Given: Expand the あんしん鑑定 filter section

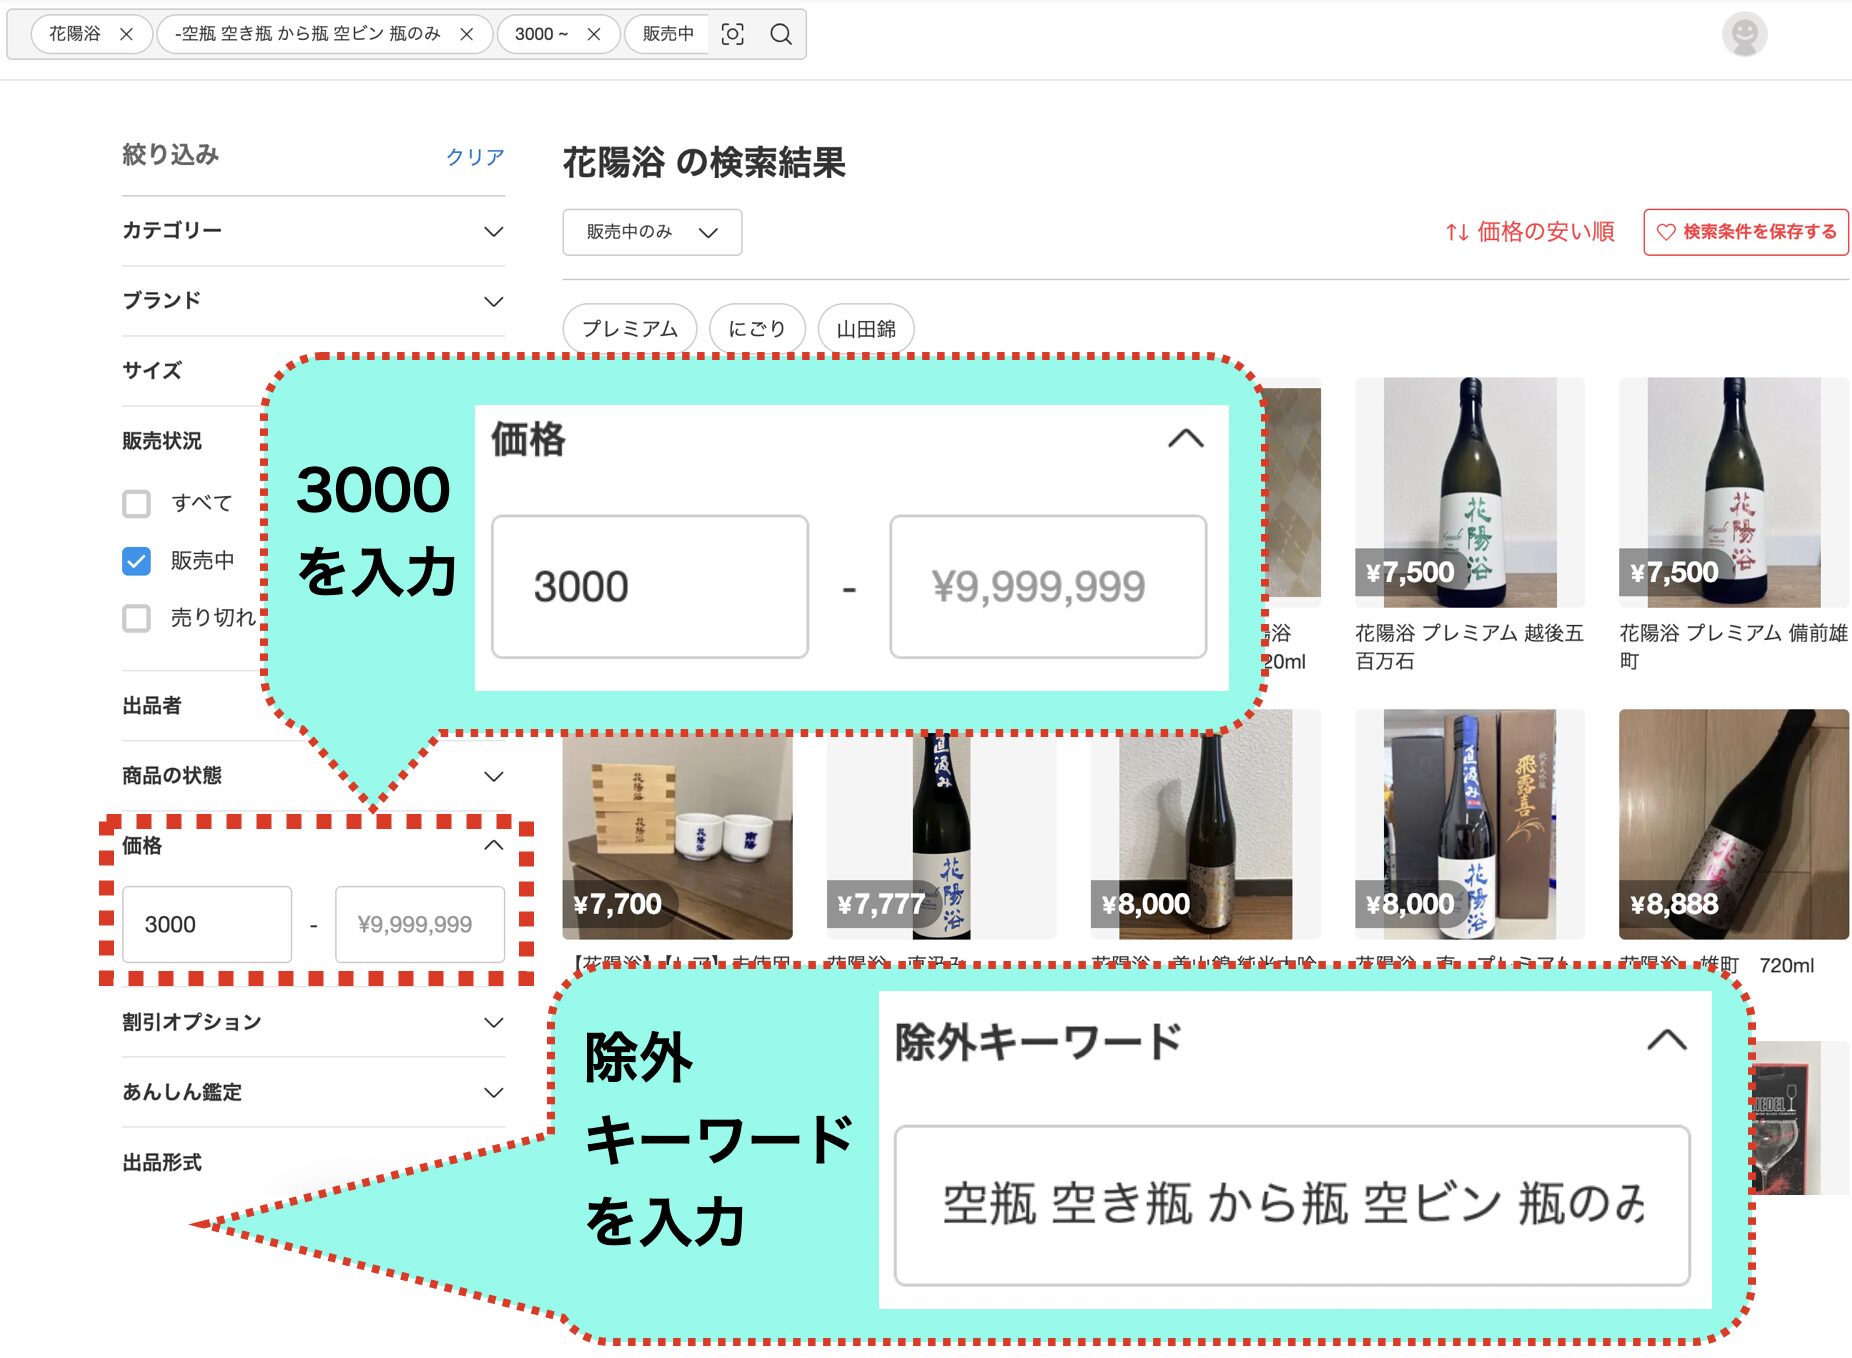Looking at the screenshot, I should (x=313, y=1092).
